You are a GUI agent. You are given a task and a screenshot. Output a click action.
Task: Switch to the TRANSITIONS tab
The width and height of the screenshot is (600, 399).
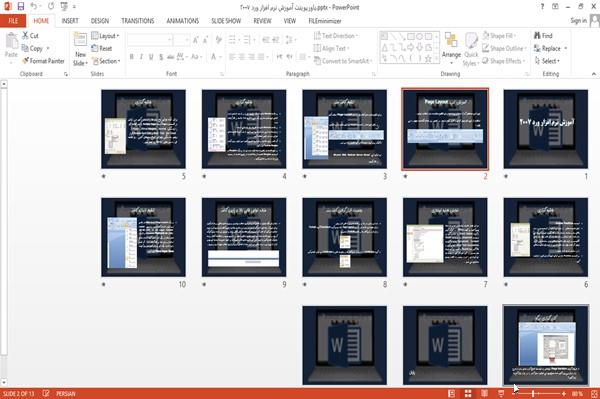tap(138, 21)
